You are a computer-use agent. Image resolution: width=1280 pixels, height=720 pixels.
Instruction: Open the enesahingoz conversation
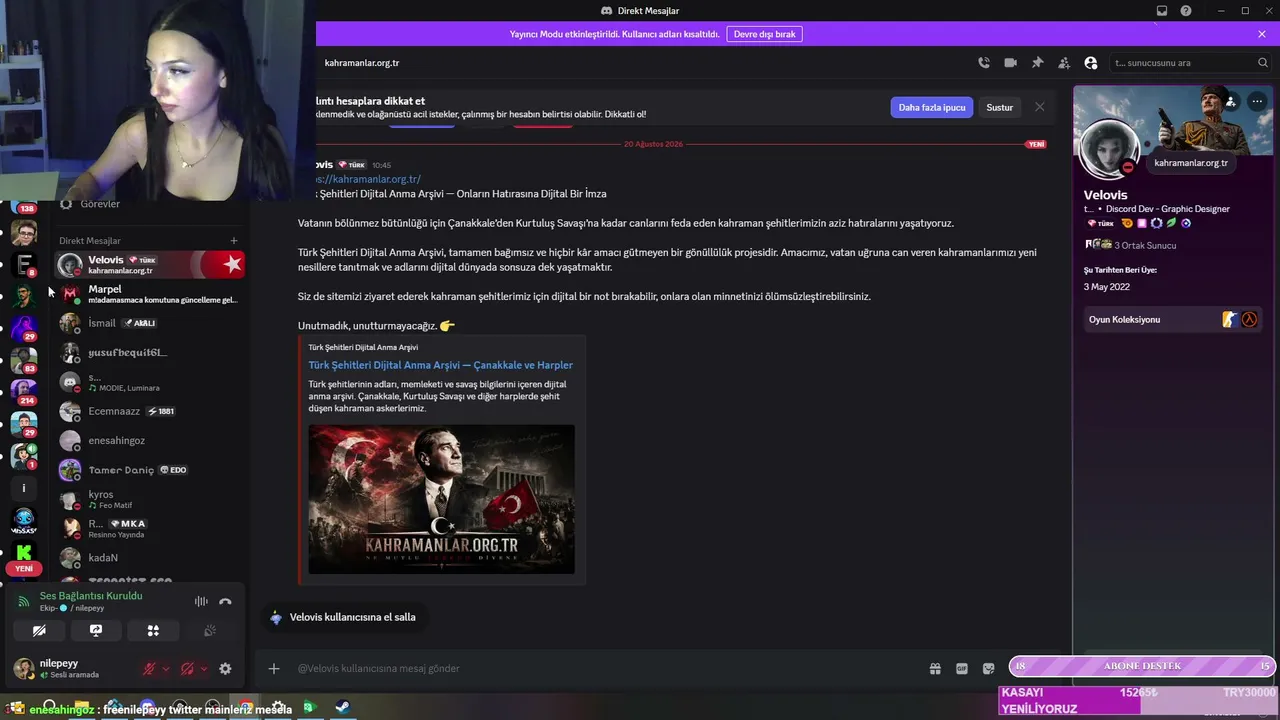[150, 440]
